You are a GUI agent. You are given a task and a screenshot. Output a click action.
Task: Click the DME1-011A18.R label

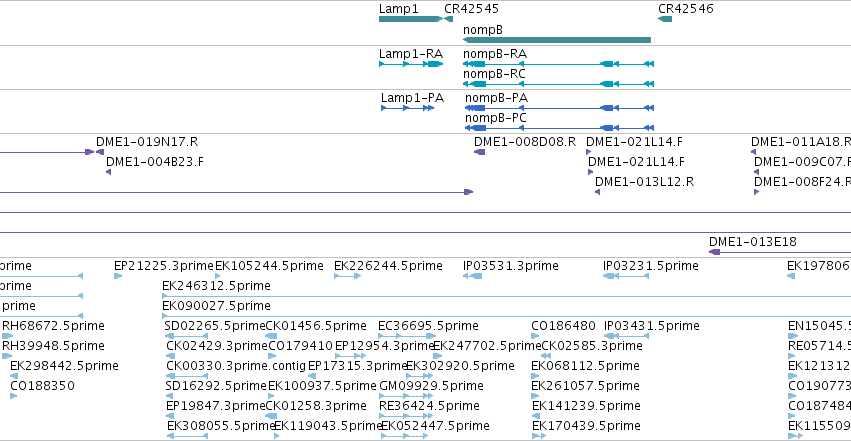point(801,142)
